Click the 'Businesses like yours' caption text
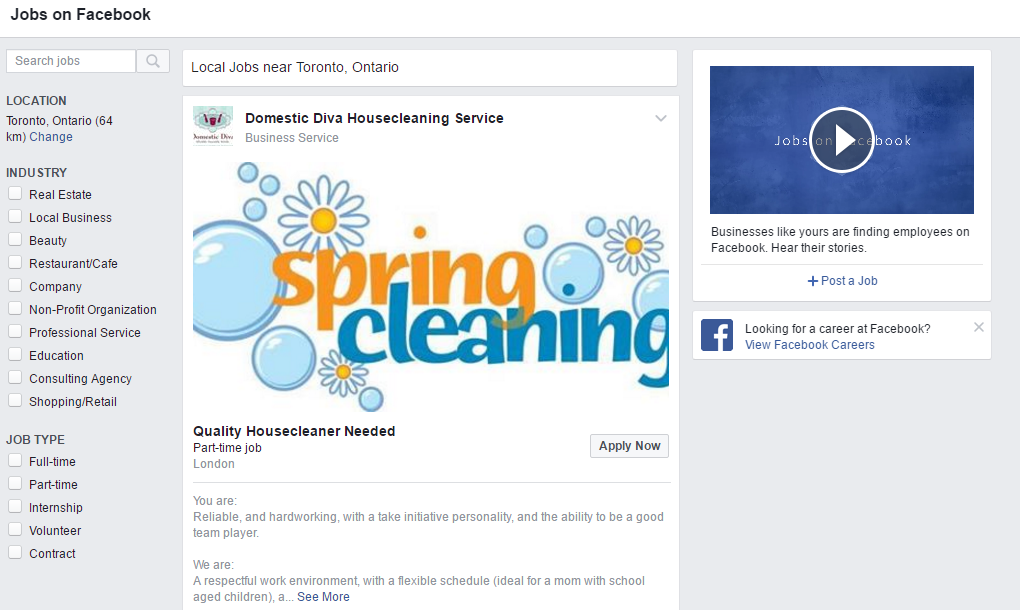 [x=840, y=240]
